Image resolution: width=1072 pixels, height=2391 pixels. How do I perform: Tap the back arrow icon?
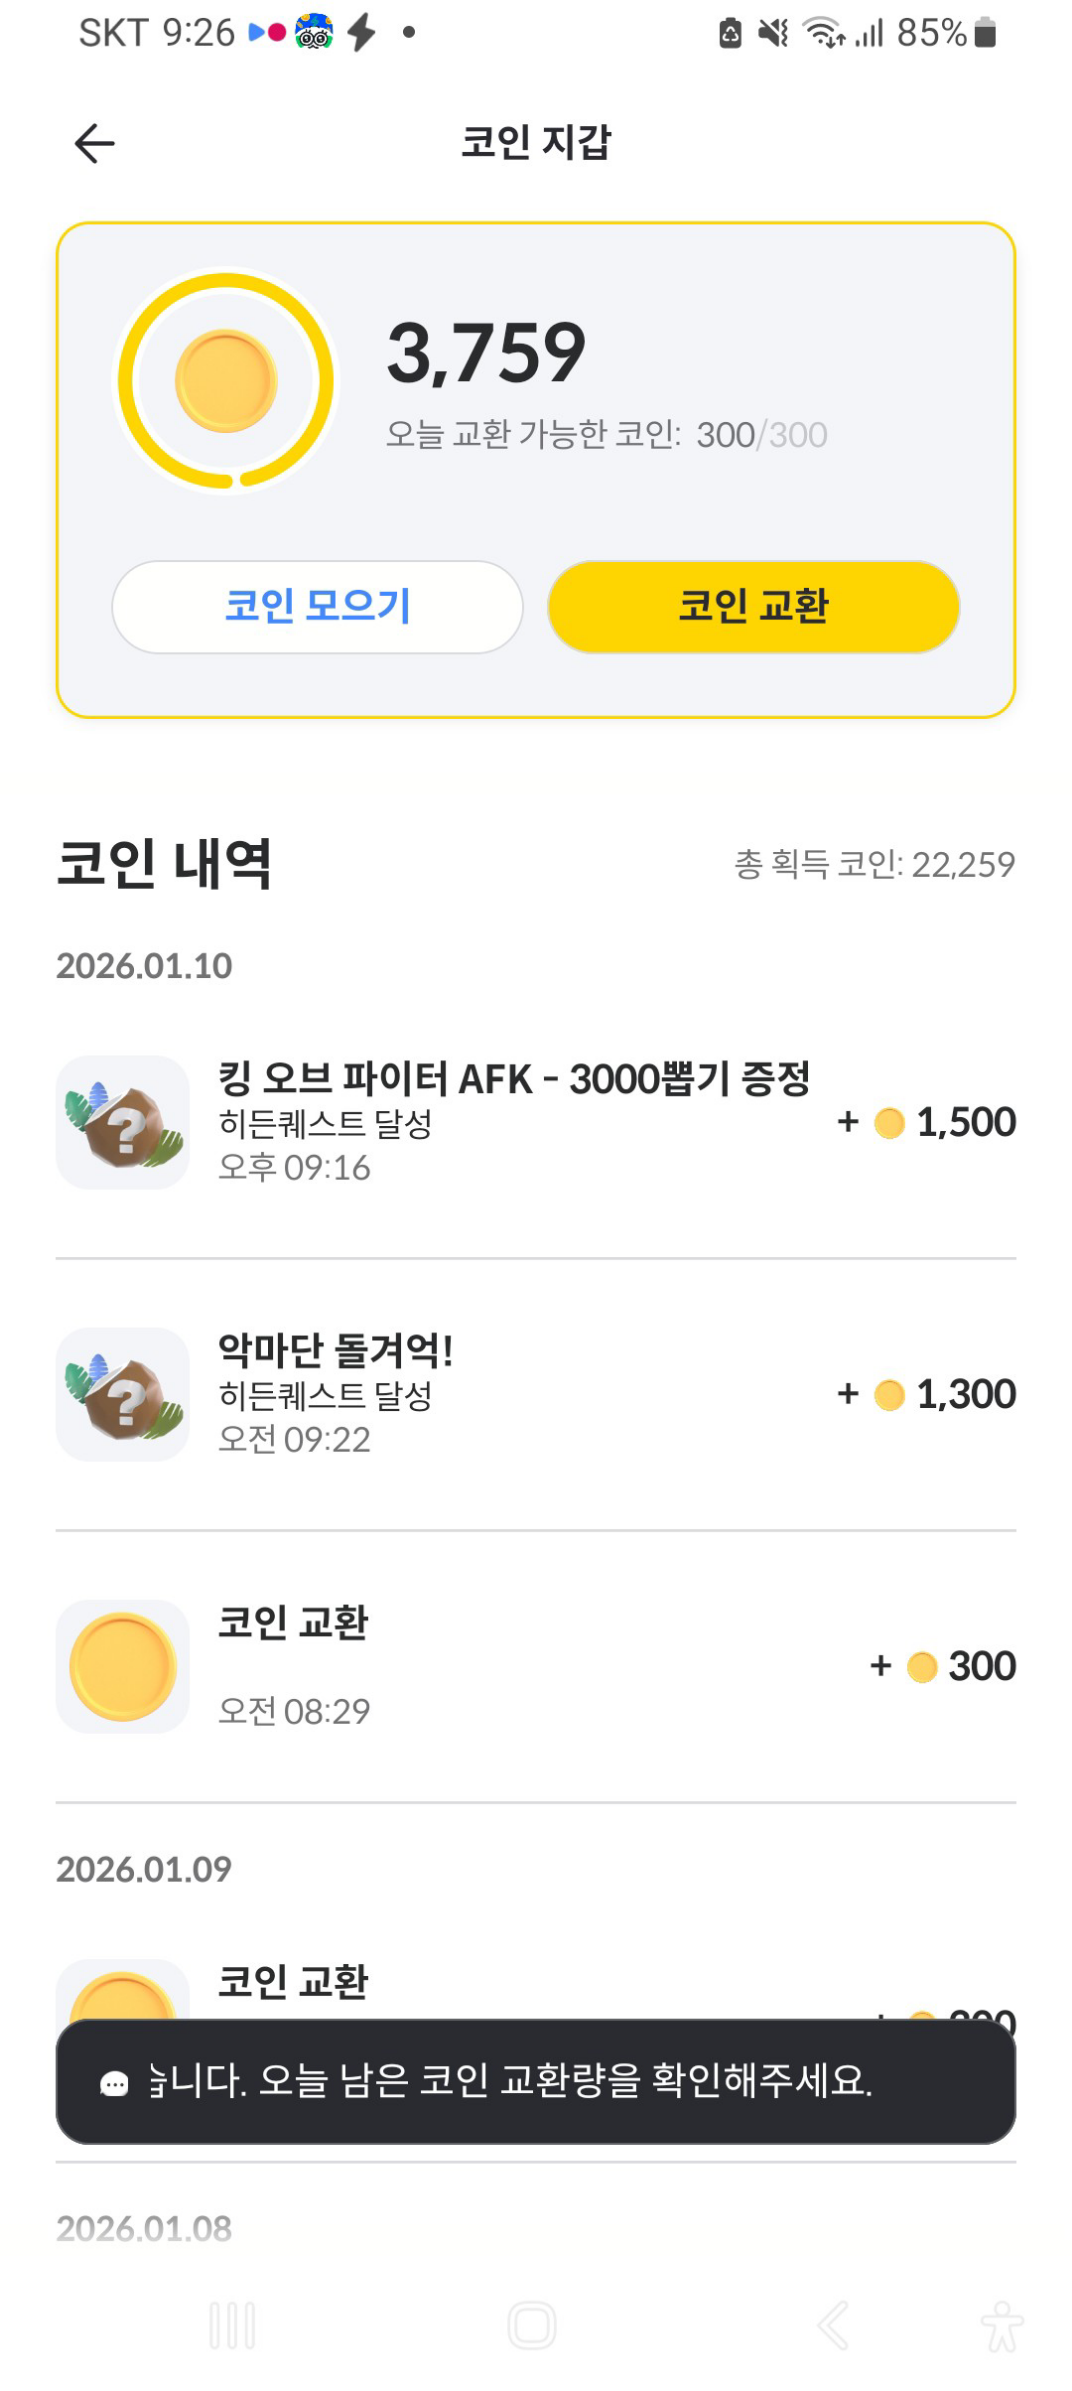(x=95, y=143)
